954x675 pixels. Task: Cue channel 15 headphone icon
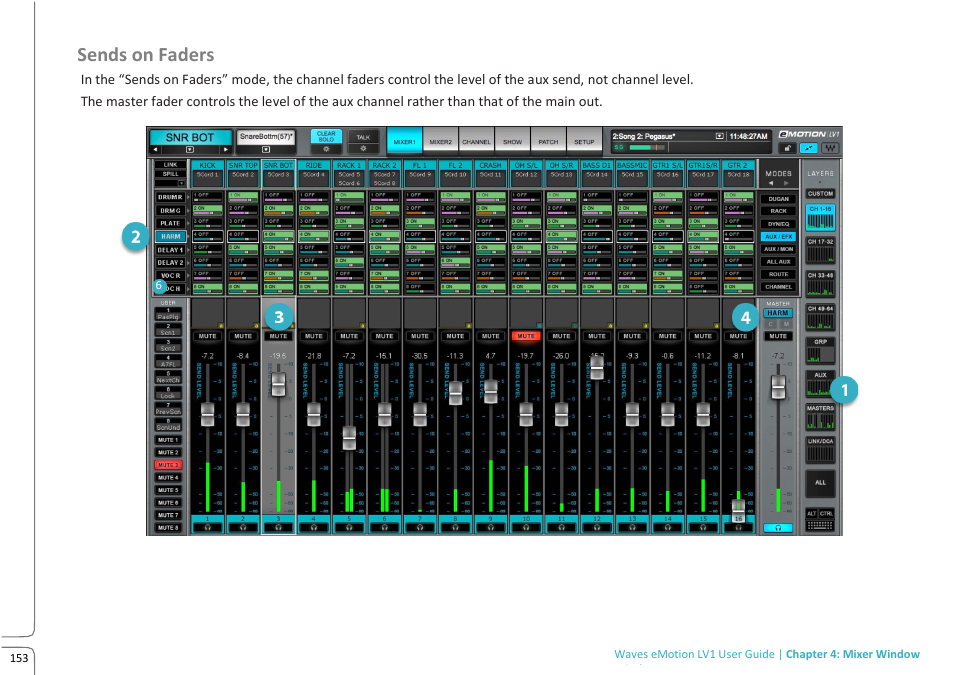(703, 528)
